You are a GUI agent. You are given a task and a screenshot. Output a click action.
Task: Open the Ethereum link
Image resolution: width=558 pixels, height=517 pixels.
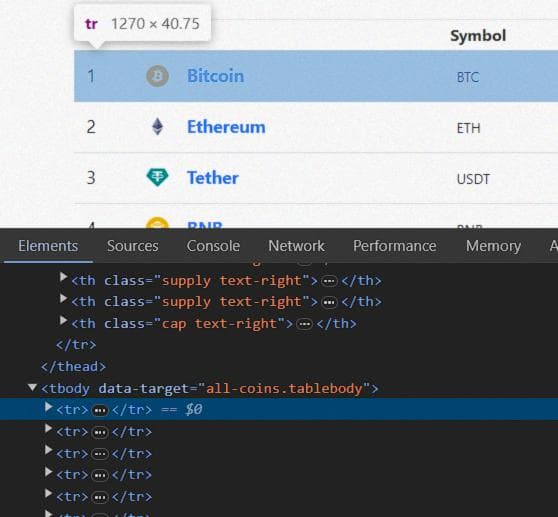[226, 127]
